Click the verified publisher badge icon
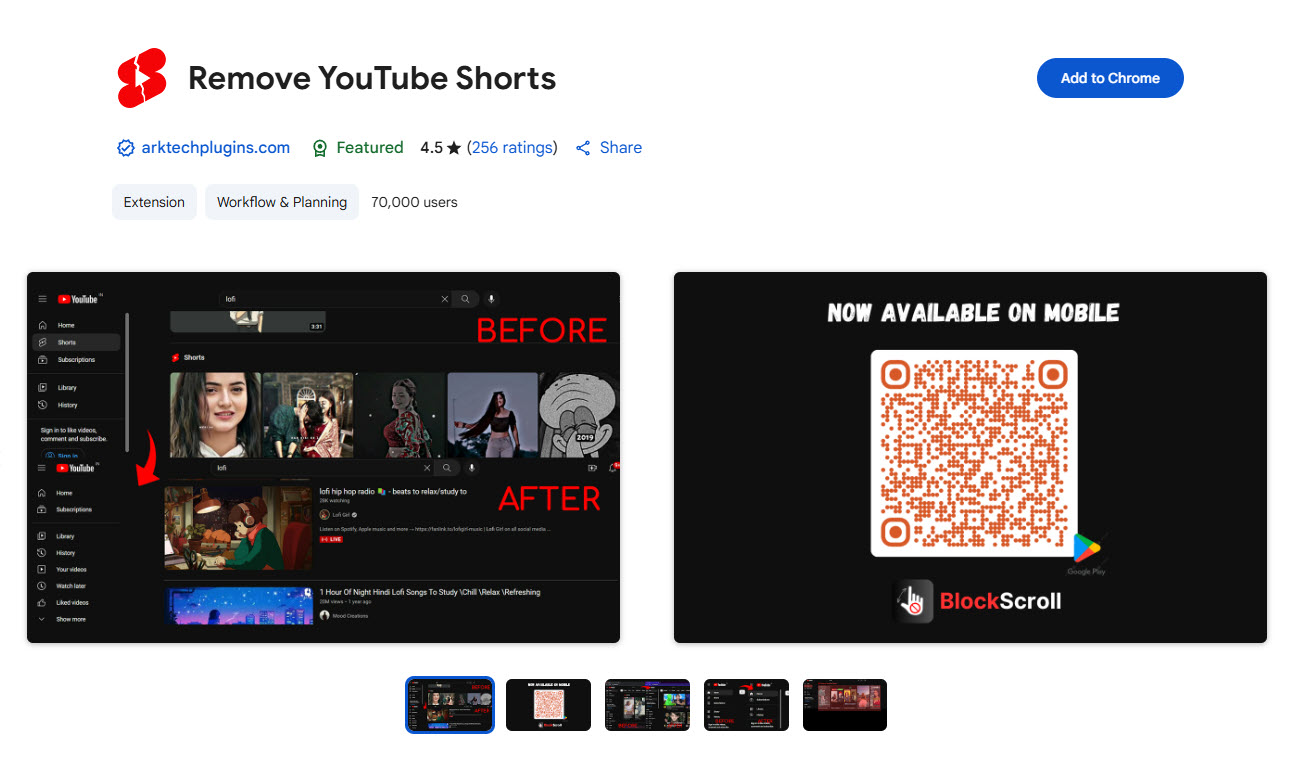Screen dimensions: 1295x782 [x=126, y=148]
